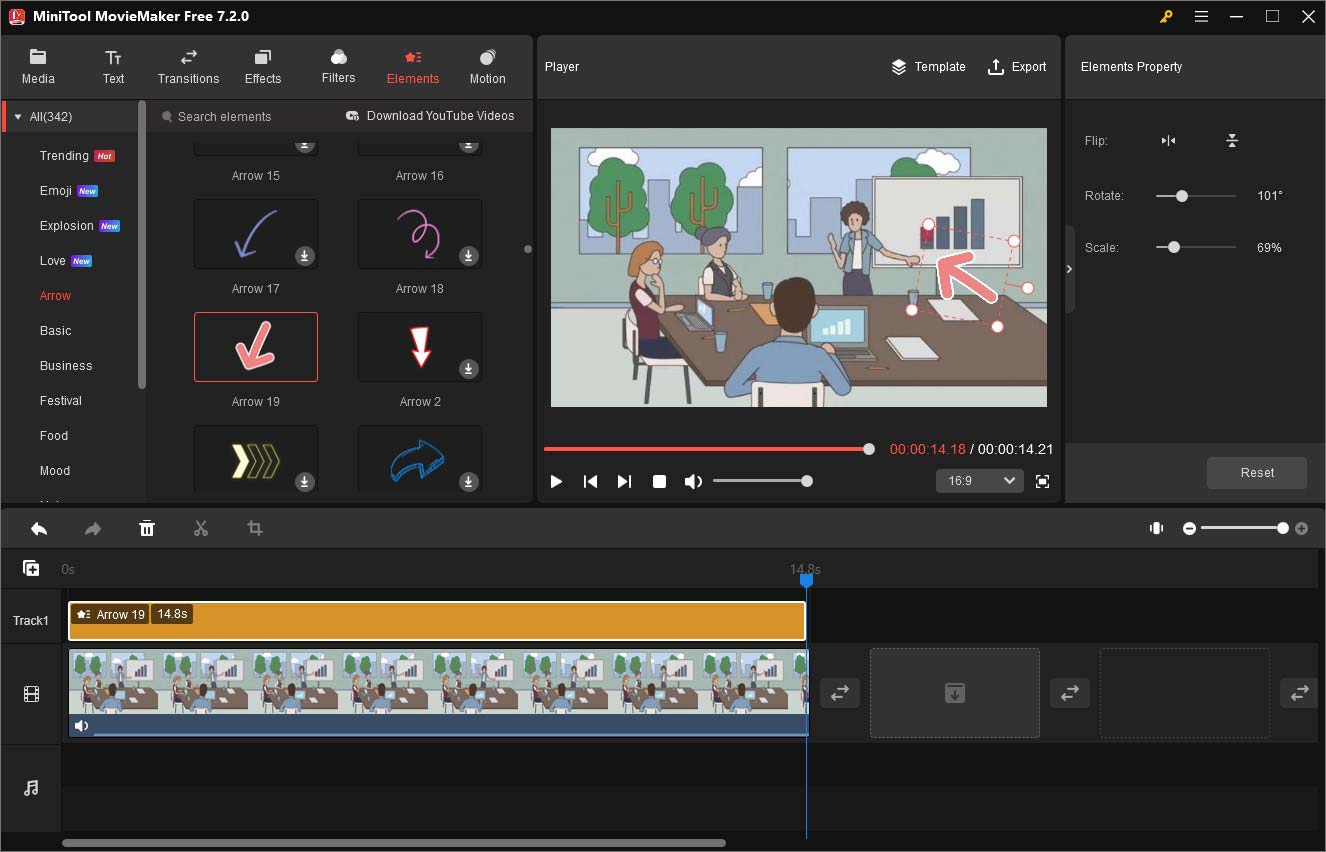Image resolution: width=1326 pixels, height=852 pixels.
Task: Download the yellow chevron arrow element
Action: pyautogui.click(x=305, y=482)
